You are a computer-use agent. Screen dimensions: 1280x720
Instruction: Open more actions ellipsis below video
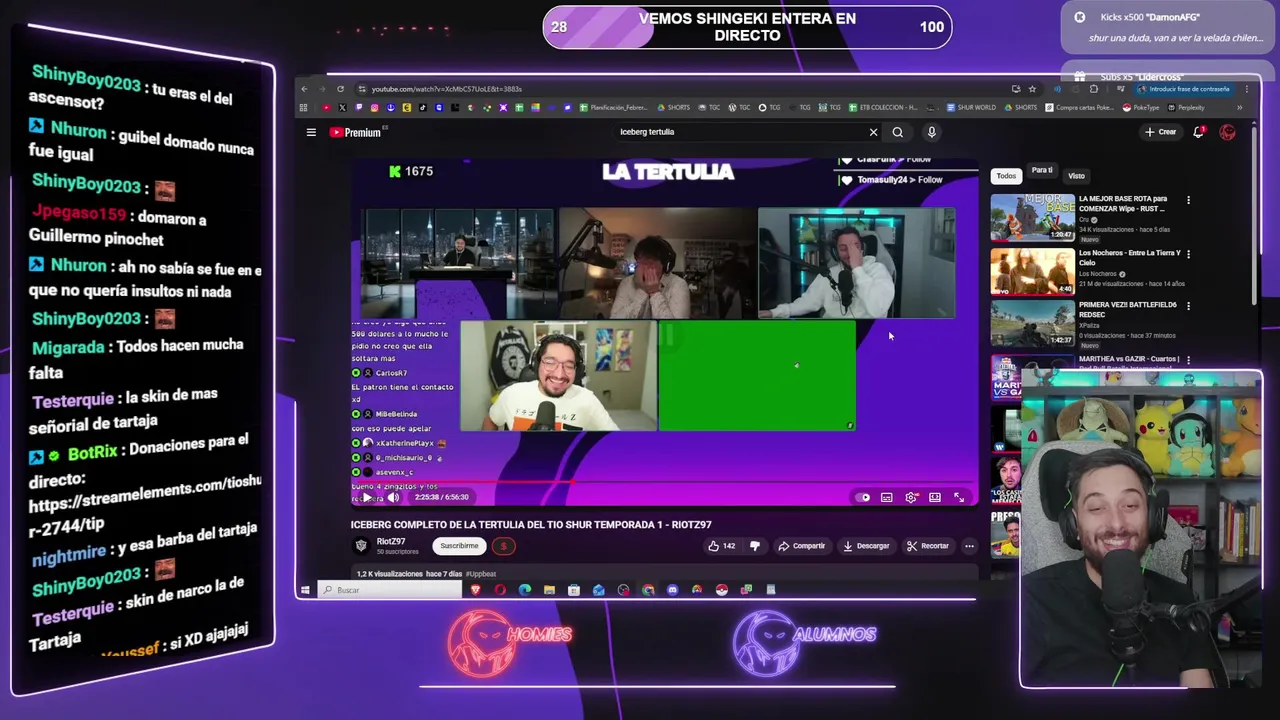coord(969,546)
